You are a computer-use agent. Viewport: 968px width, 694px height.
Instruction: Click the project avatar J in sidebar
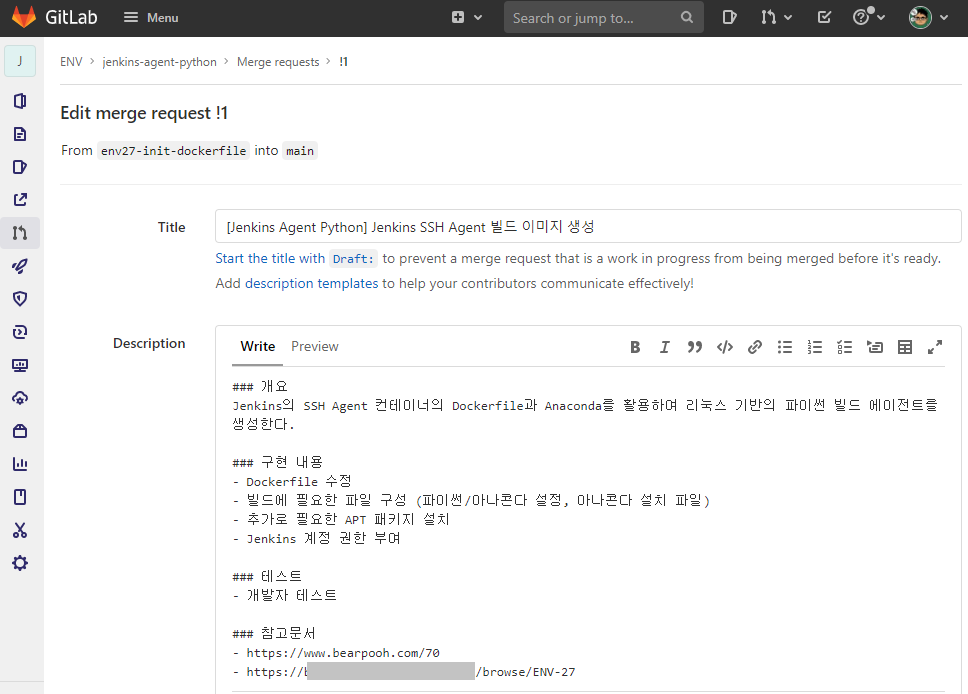(x=20, y=61)
